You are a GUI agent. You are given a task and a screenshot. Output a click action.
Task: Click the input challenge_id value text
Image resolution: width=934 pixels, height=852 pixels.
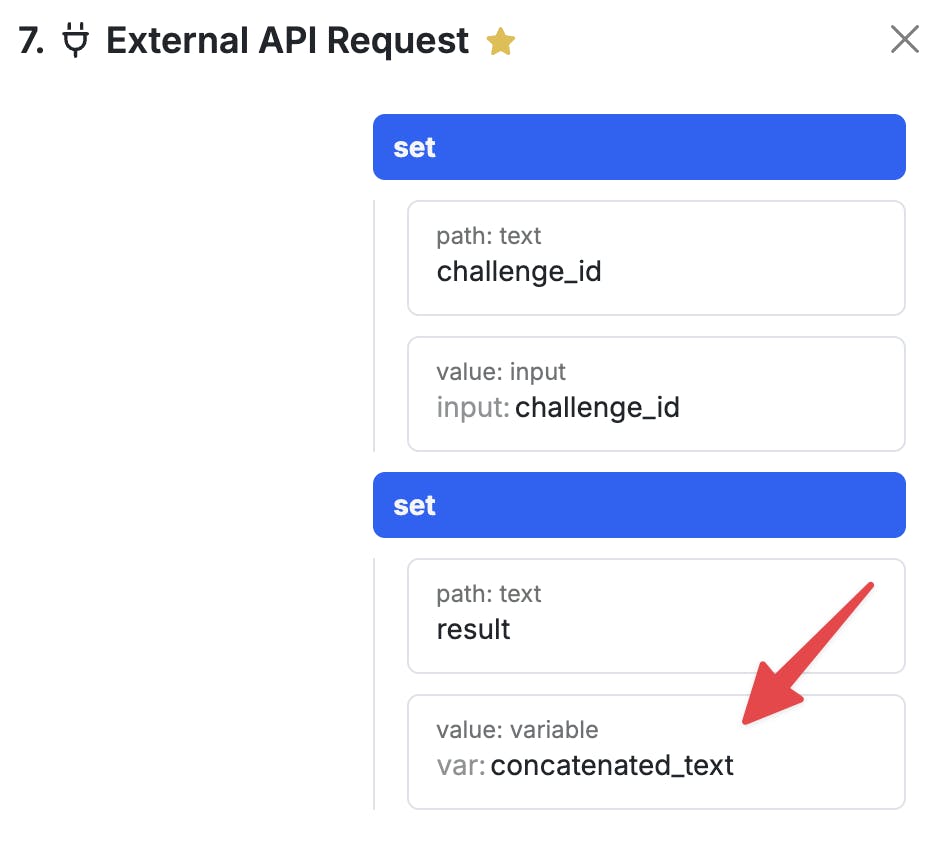click(597, 408)
